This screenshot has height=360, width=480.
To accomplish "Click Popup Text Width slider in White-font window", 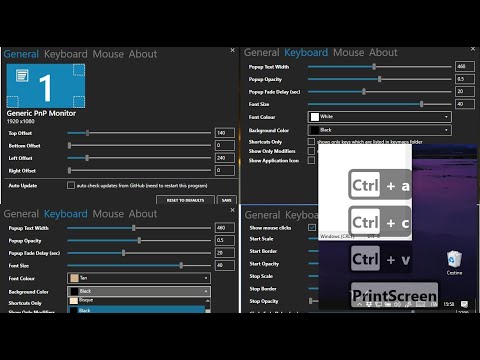I will [374, 67].
